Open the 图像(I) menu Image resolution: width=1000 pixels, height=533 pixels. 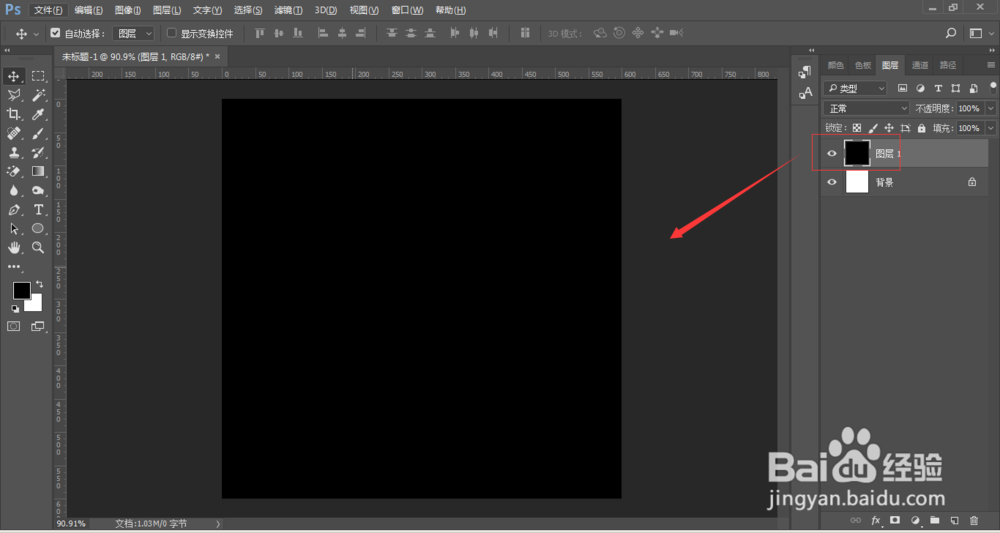pos(128,10)
